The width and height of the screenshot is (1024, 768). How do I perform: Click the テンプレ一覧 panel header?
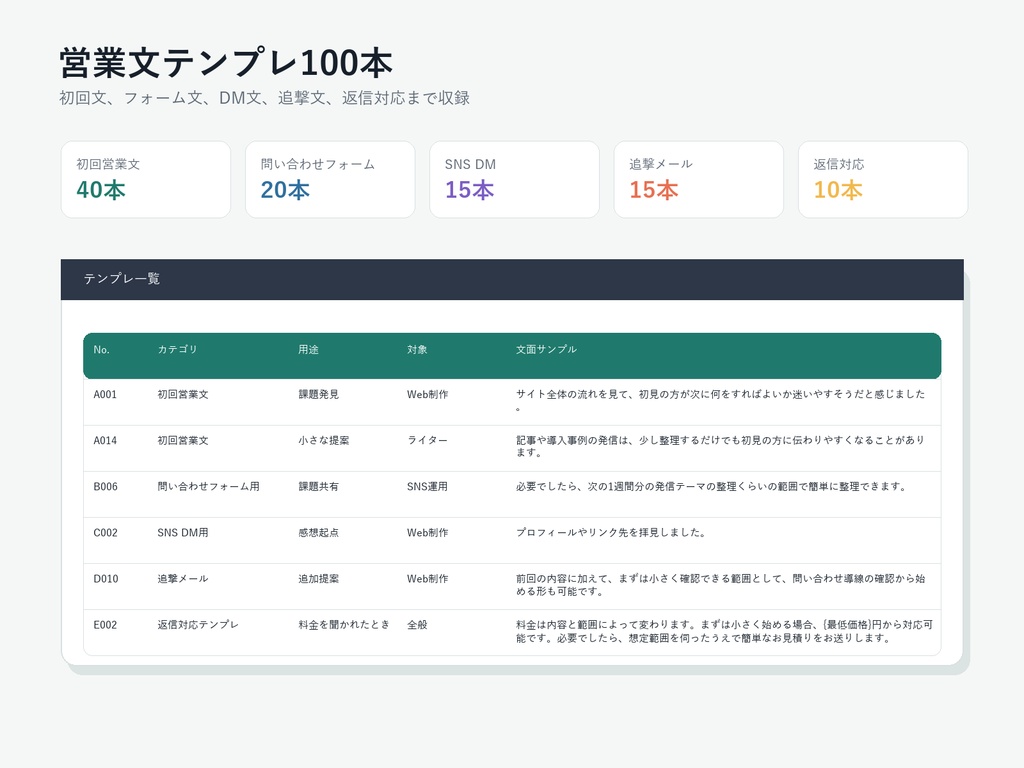(512, 280)
